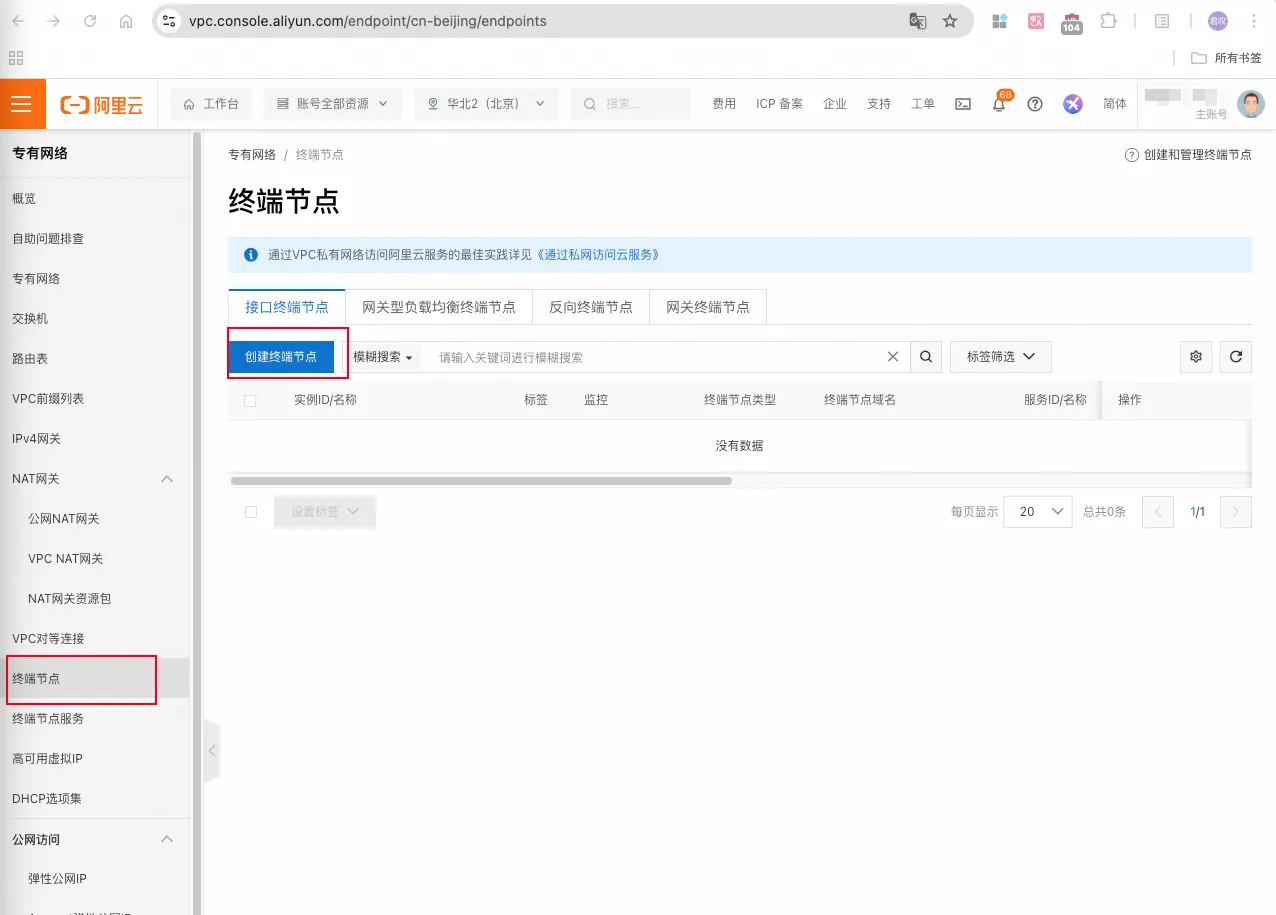
Task: Click the user avatar in header
Action: [x=1251, y=104]
